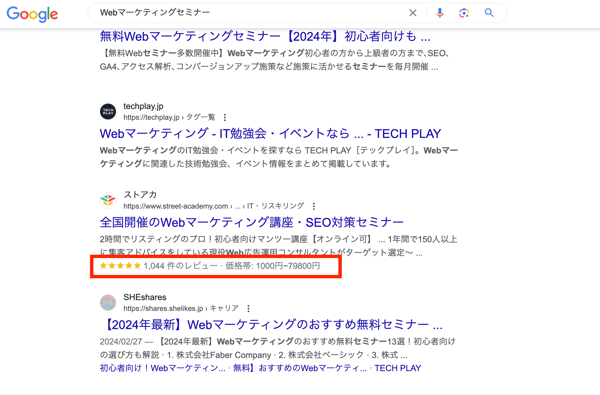Screen dimensions: 600x395
Task: Click into the Webマーケティングセミナー search field
Action: 249,13
